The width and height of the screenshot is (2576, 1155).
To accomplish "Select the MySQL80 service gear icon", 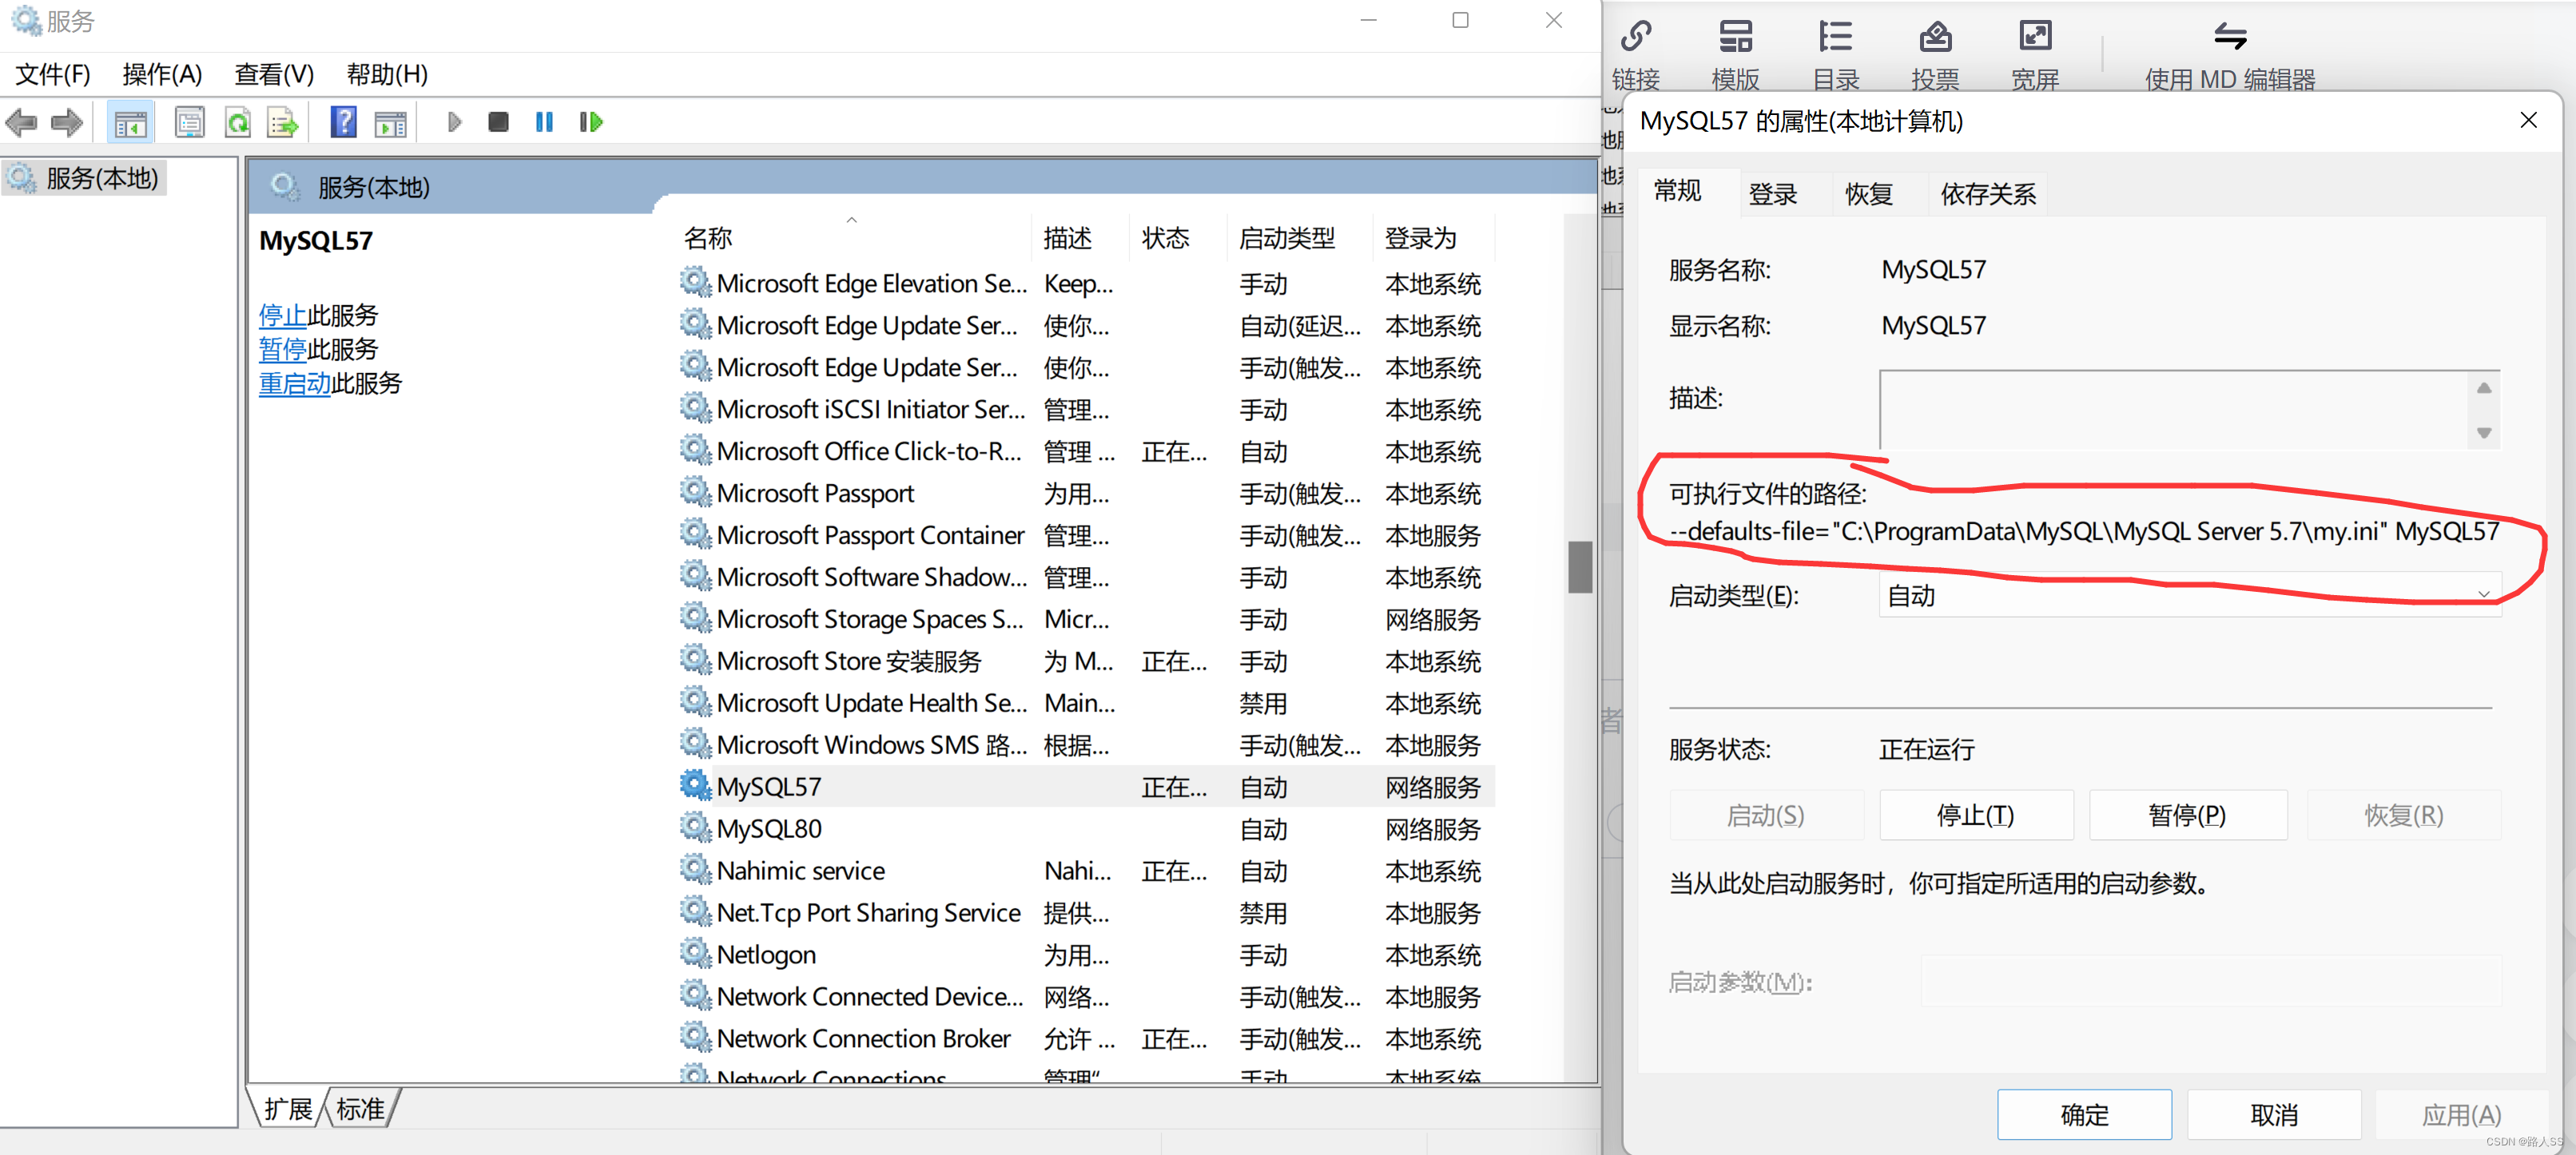I will pos(695,827).
